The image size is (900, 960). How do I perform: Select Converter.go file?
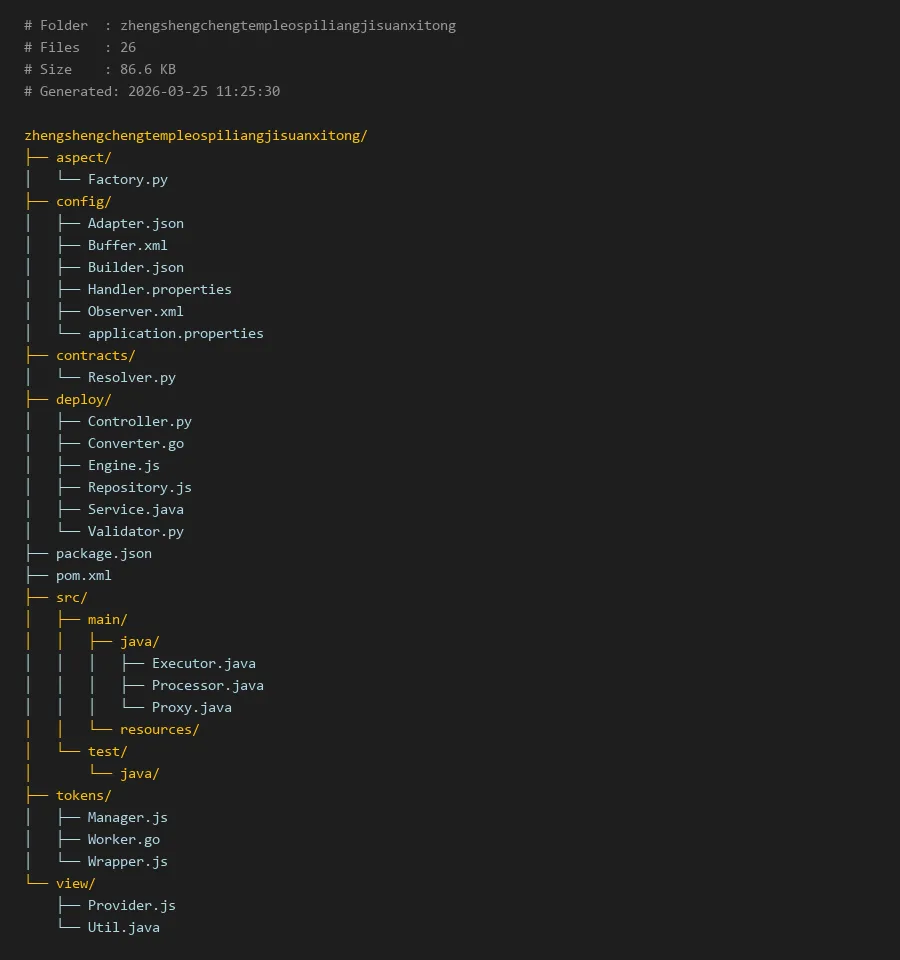(135, 443)
